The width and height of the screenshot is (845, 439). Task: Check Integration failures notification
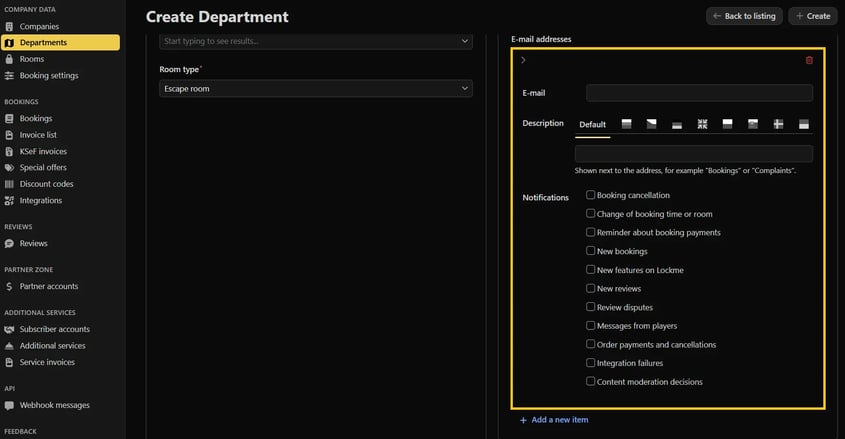click(x=591, y=363)
